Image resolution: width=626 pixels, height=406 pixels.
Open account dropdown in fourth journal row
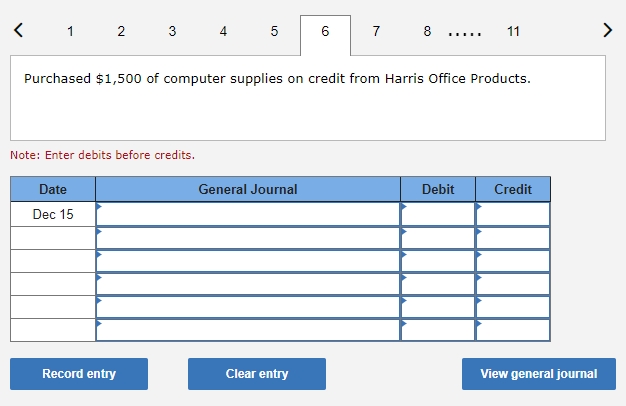(248, 284)
